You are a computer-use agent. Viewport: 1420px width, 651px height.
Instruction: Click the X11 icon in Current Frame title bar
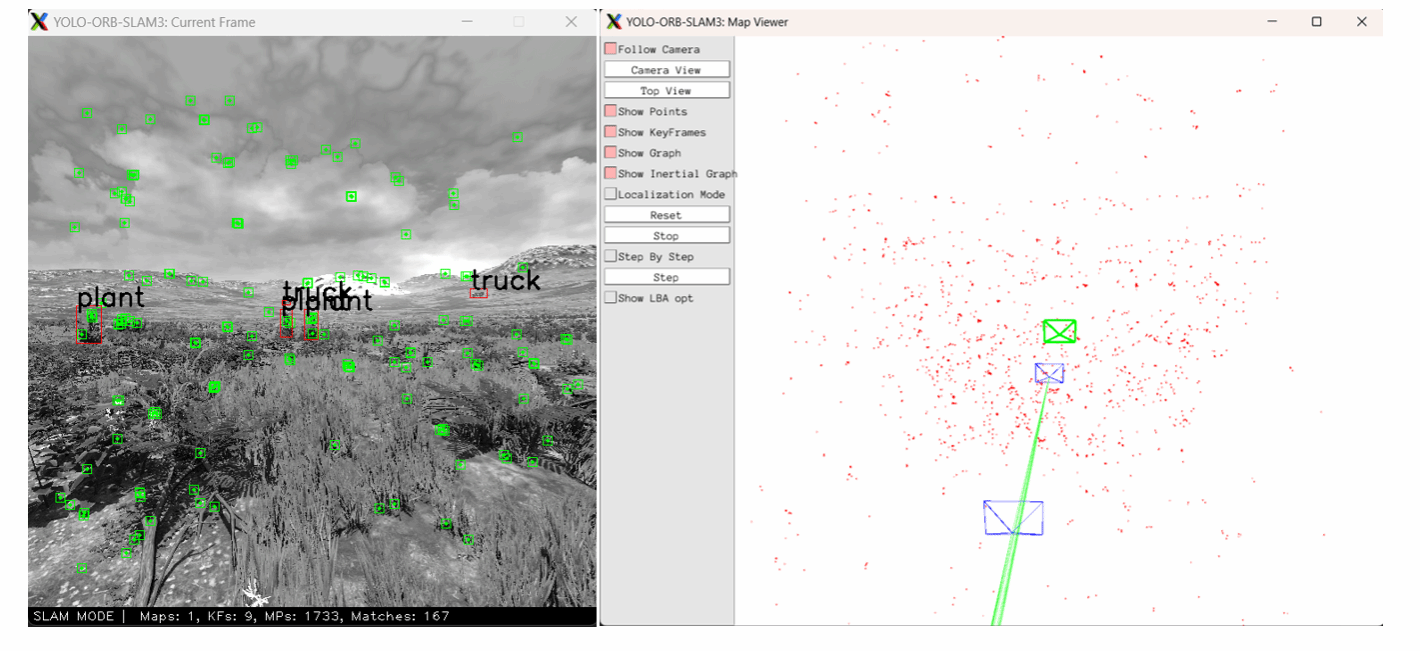click(x=39, y=21)
